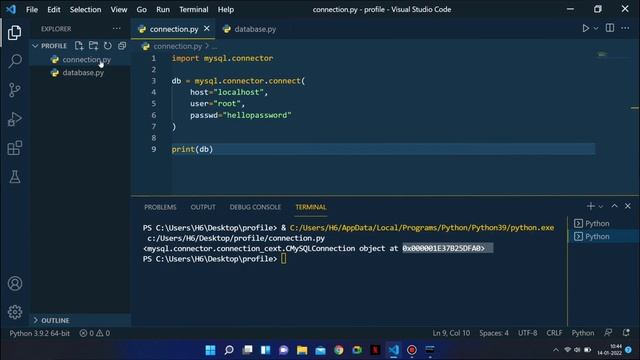Open the Source Control view
The image size is (640, 360).
point(15,90)
